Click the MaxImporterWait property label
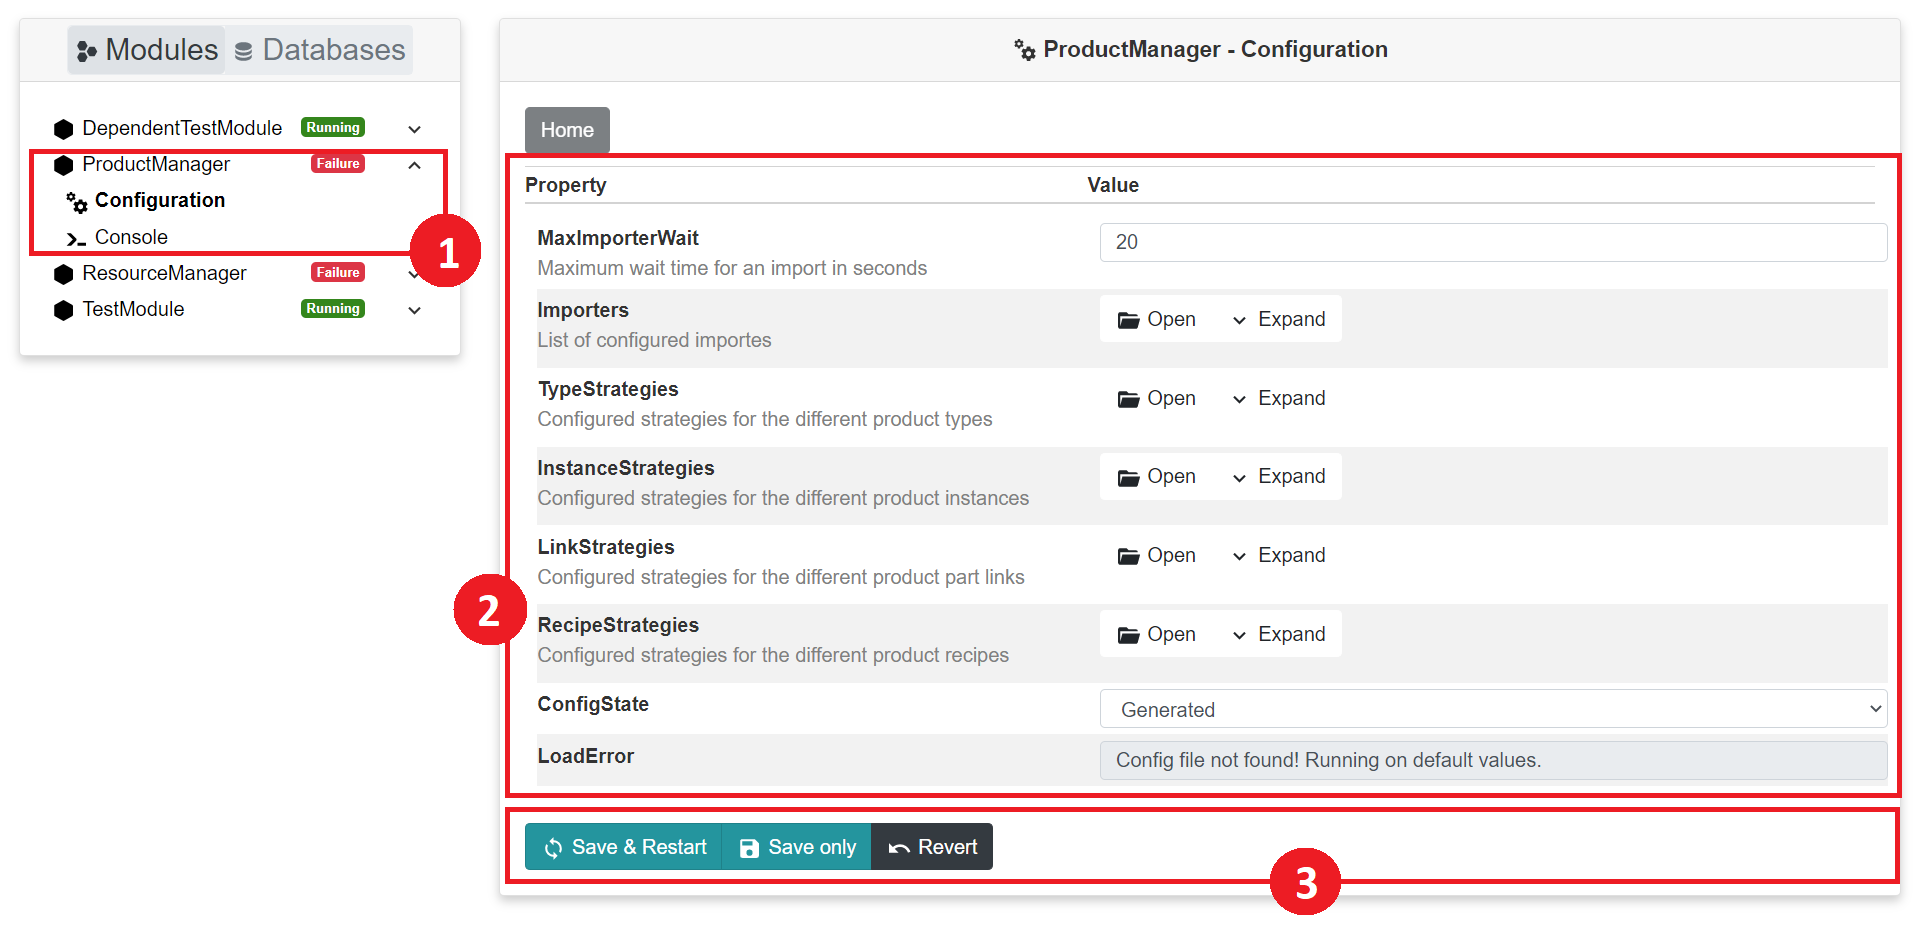The height and width of the screenshot is (927, 1916). click(618, 238)
